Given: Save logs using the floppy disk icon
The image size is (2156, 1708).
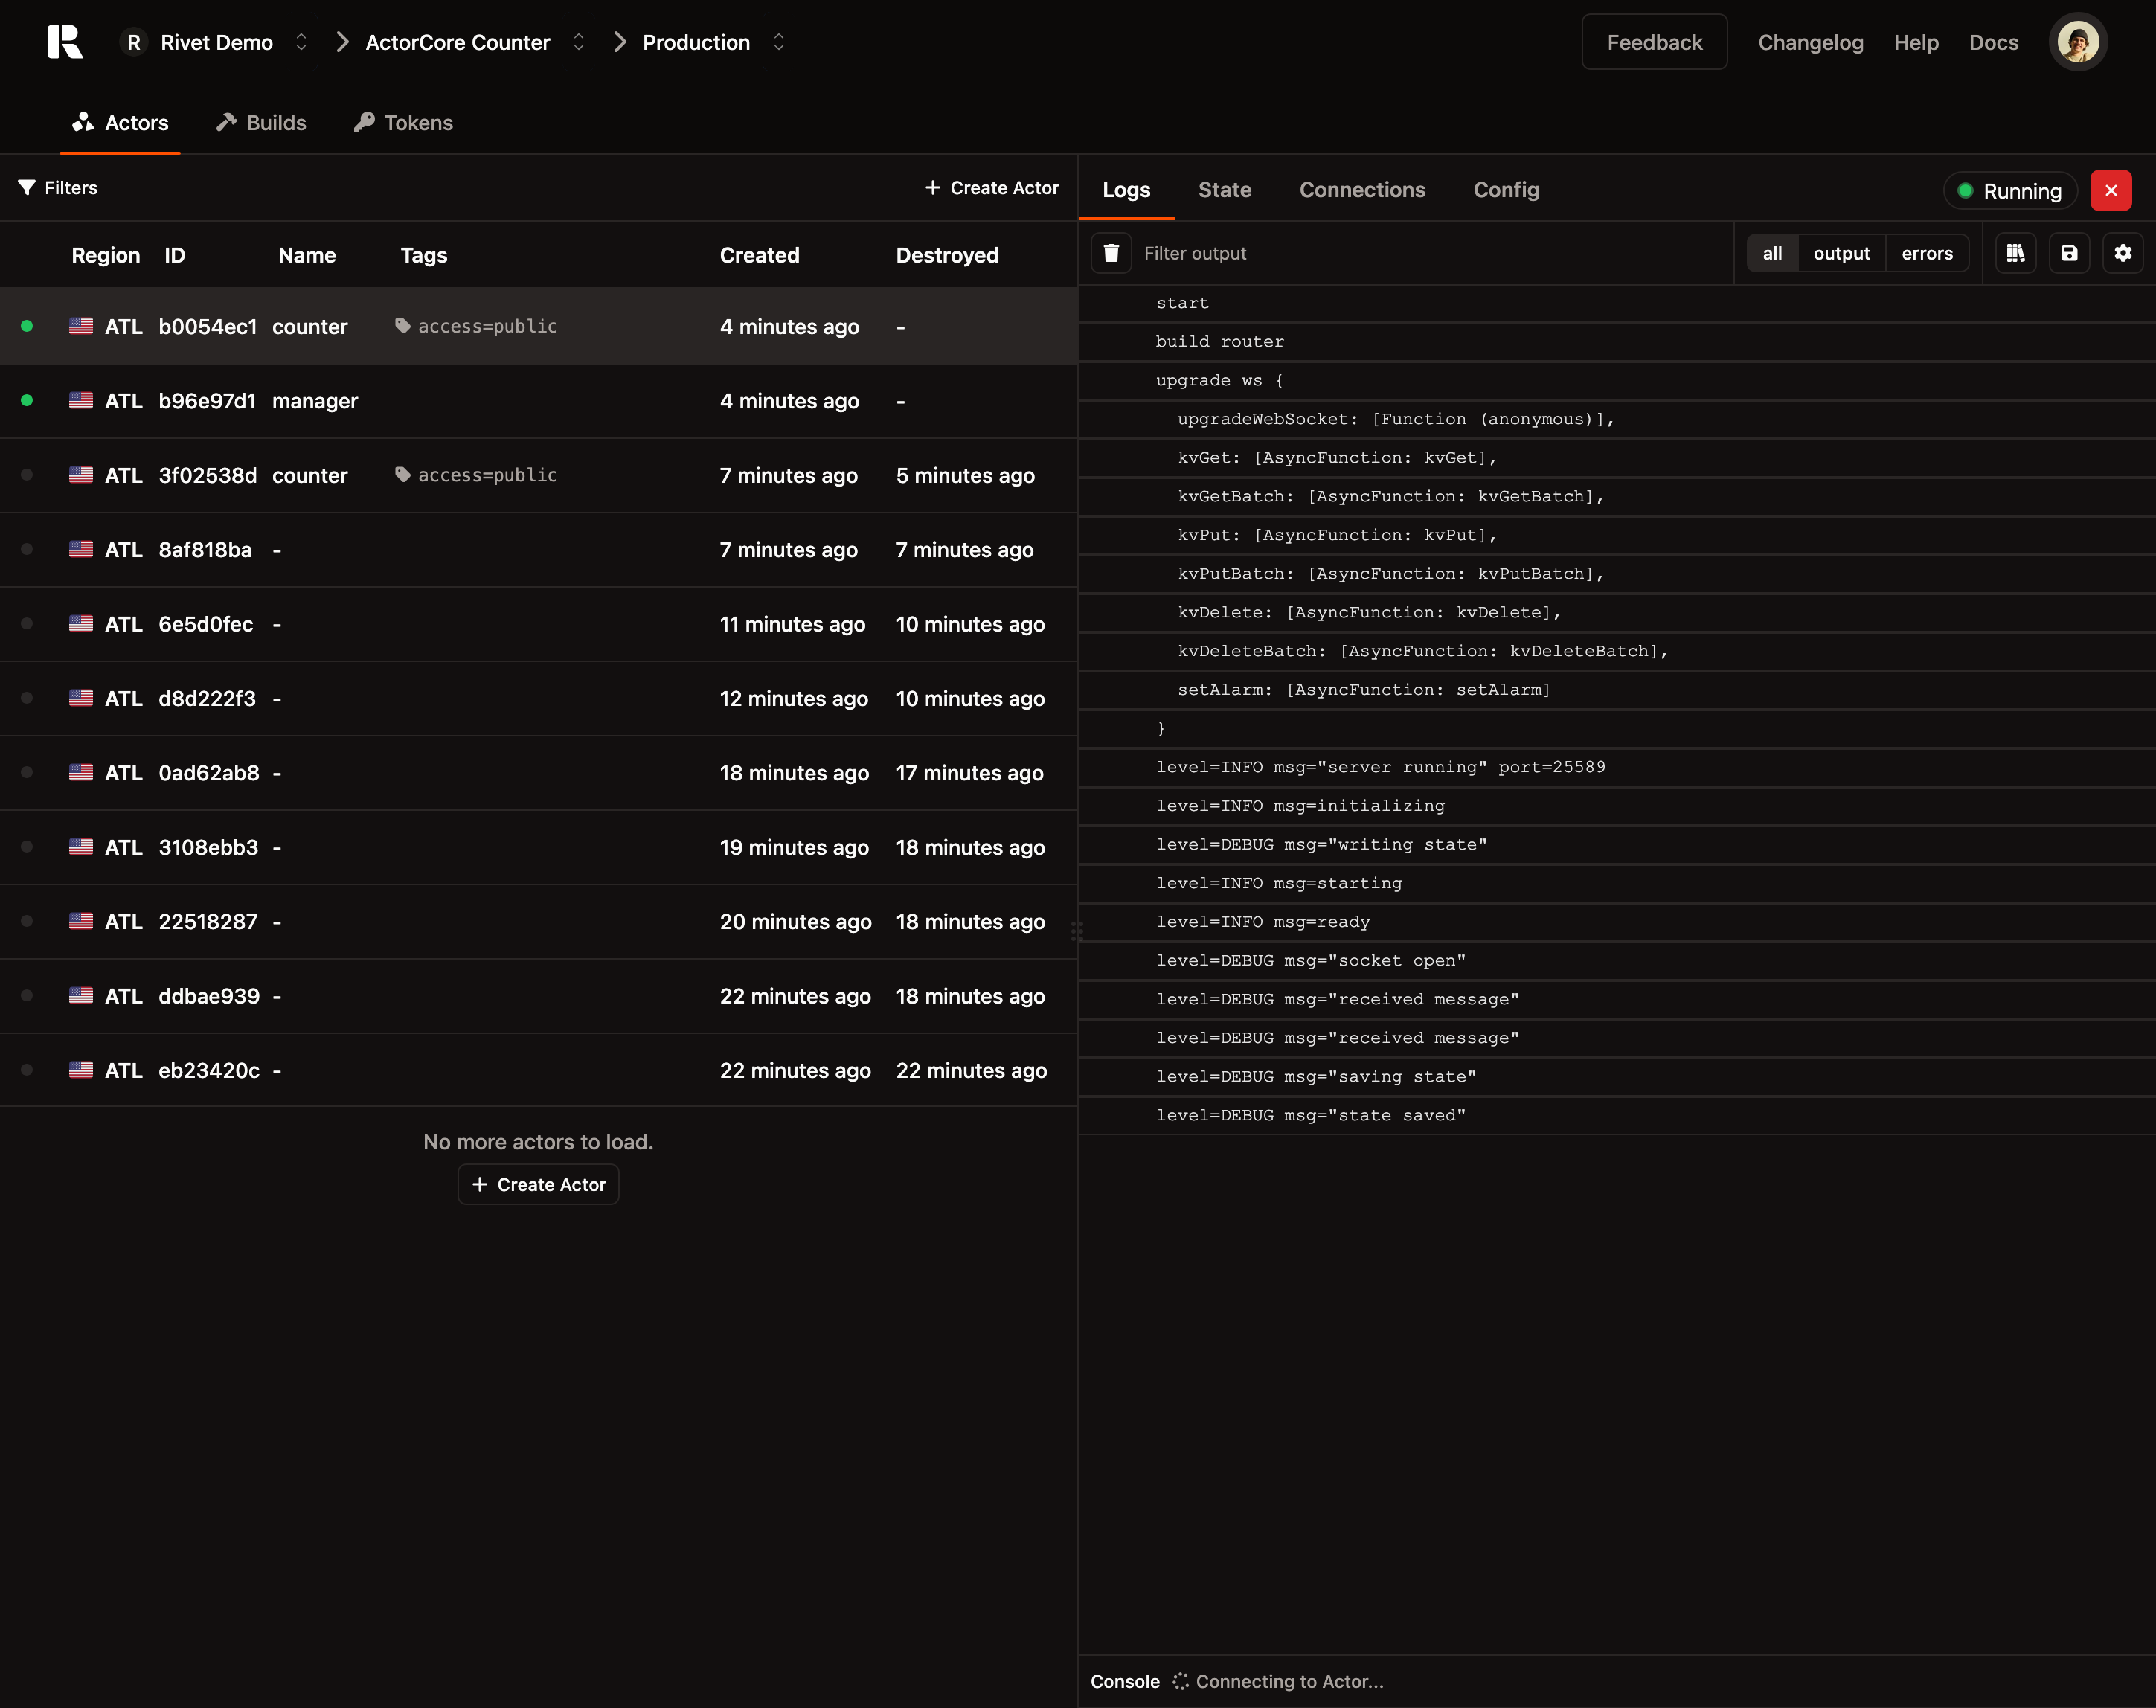Looking at the screenshot, I should (x=2070, y=253).
